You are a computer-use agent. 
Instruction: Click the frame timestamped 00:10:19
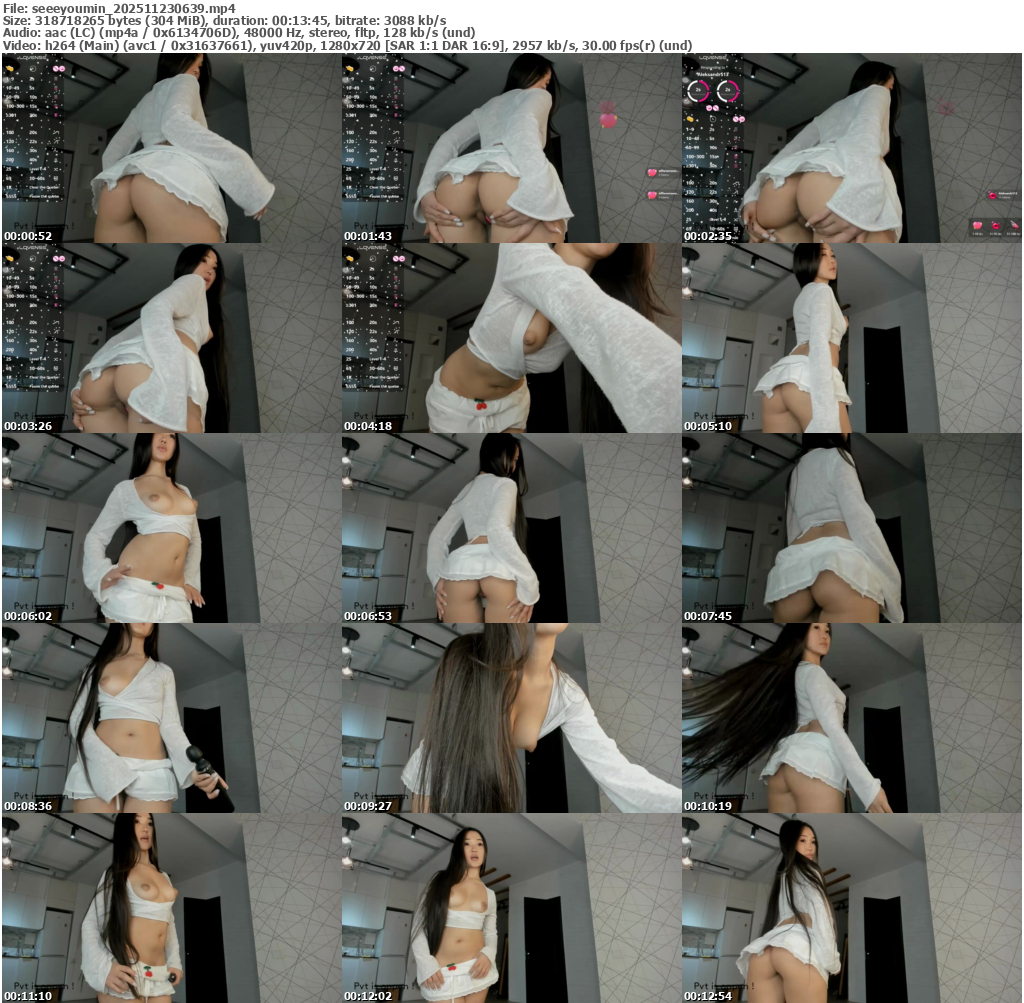851,718
